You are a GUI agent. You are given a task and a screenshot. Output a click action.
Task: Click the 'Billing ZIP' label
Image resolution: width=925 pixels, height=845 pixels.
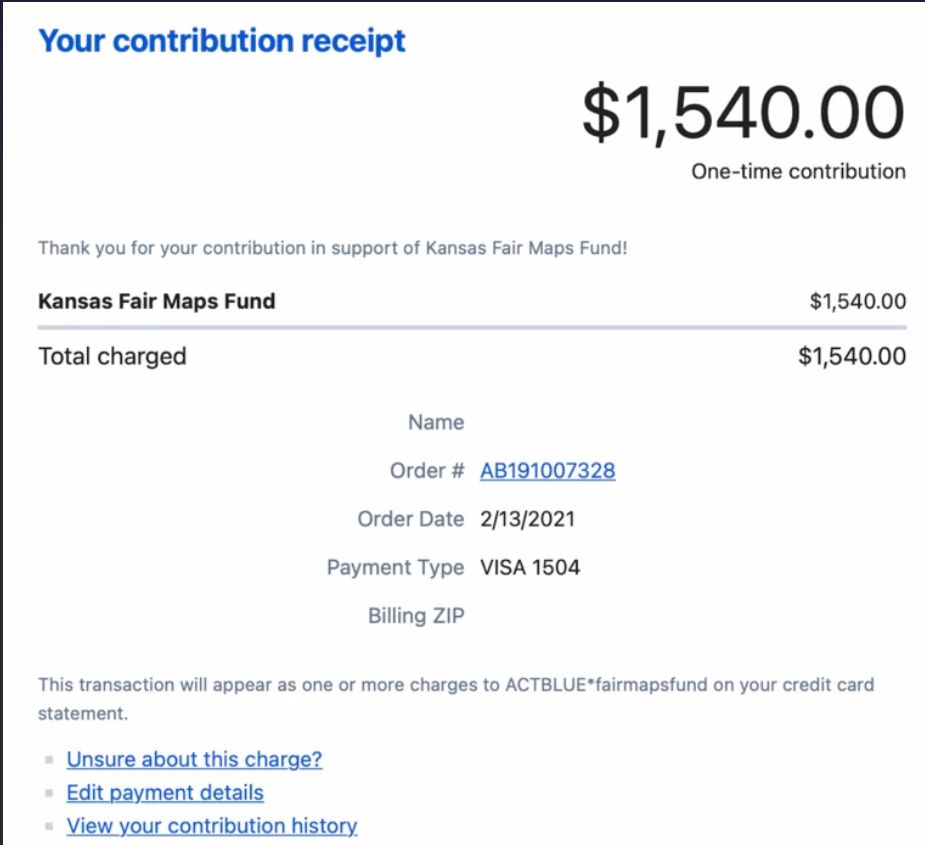[x=416, y=616]
